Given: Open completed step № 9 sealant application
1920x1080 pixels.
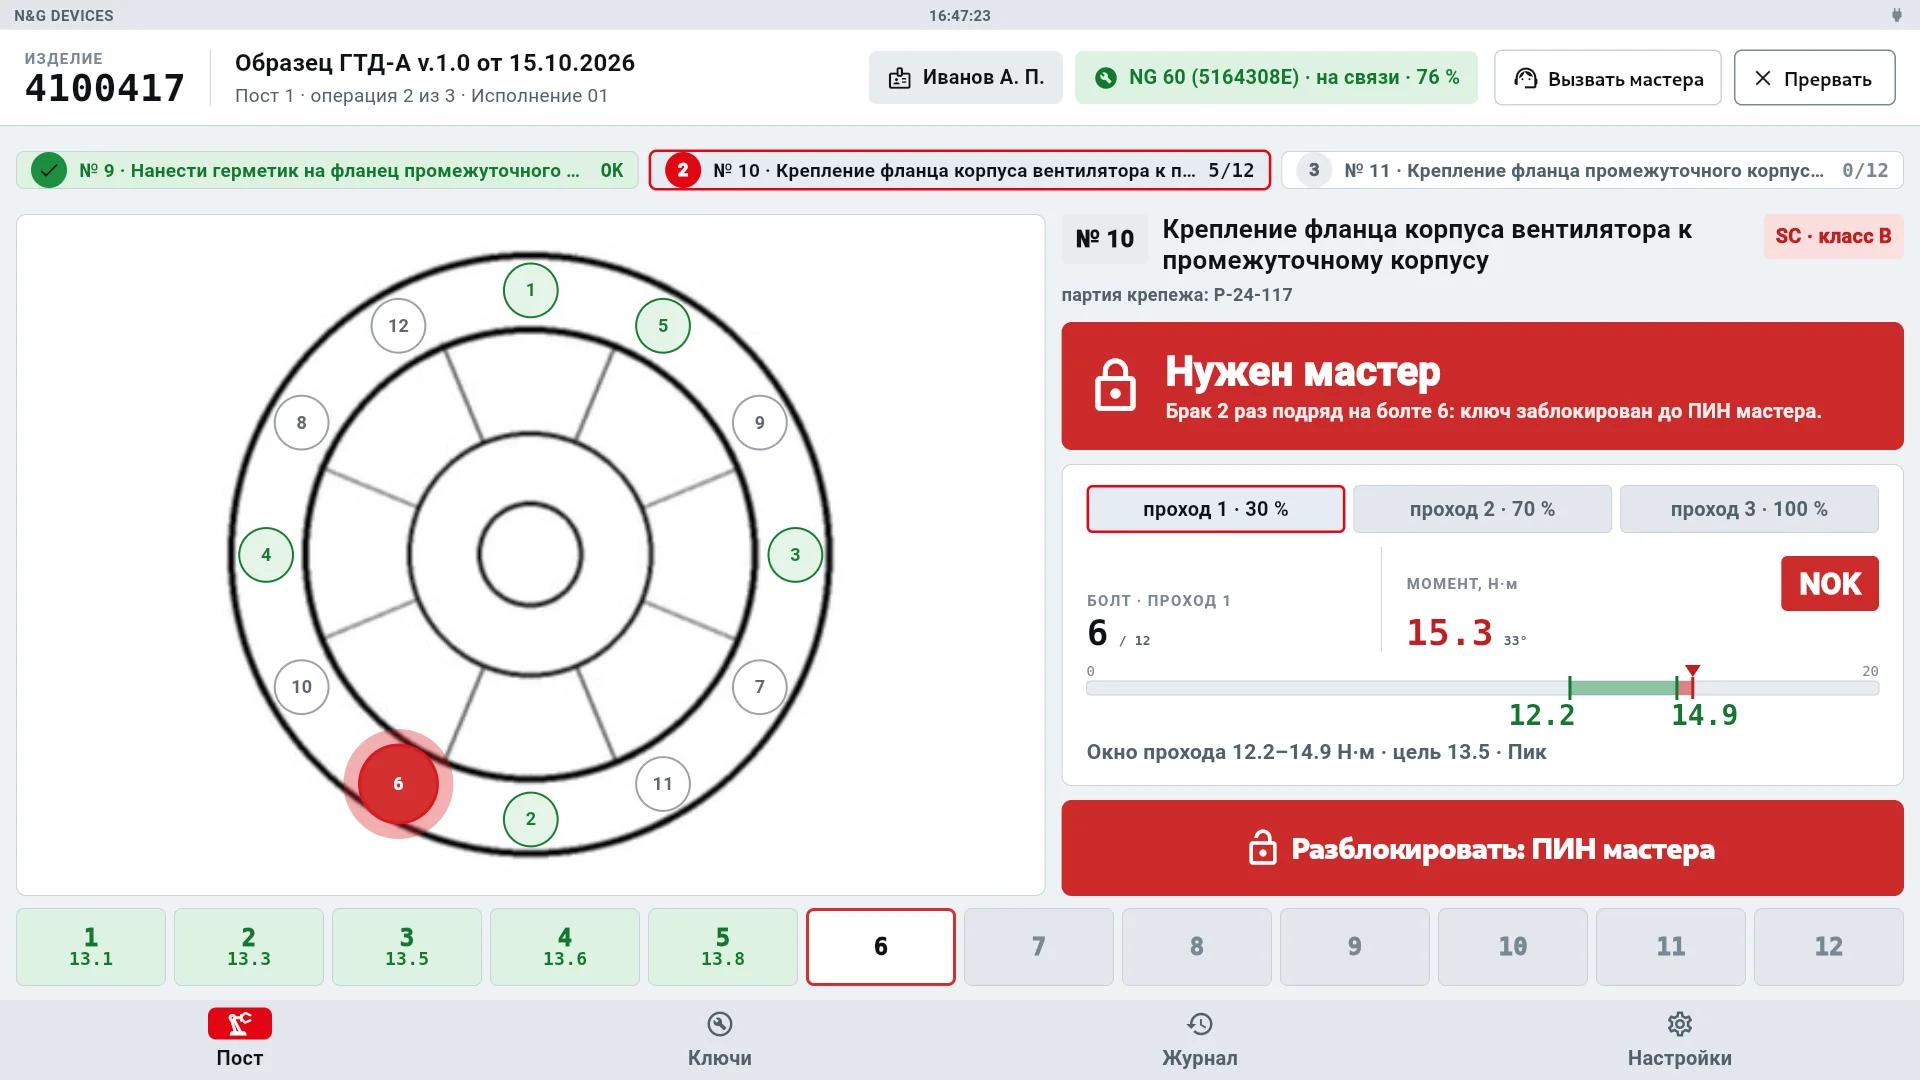Looking at the screenshot, I should 327,170.
